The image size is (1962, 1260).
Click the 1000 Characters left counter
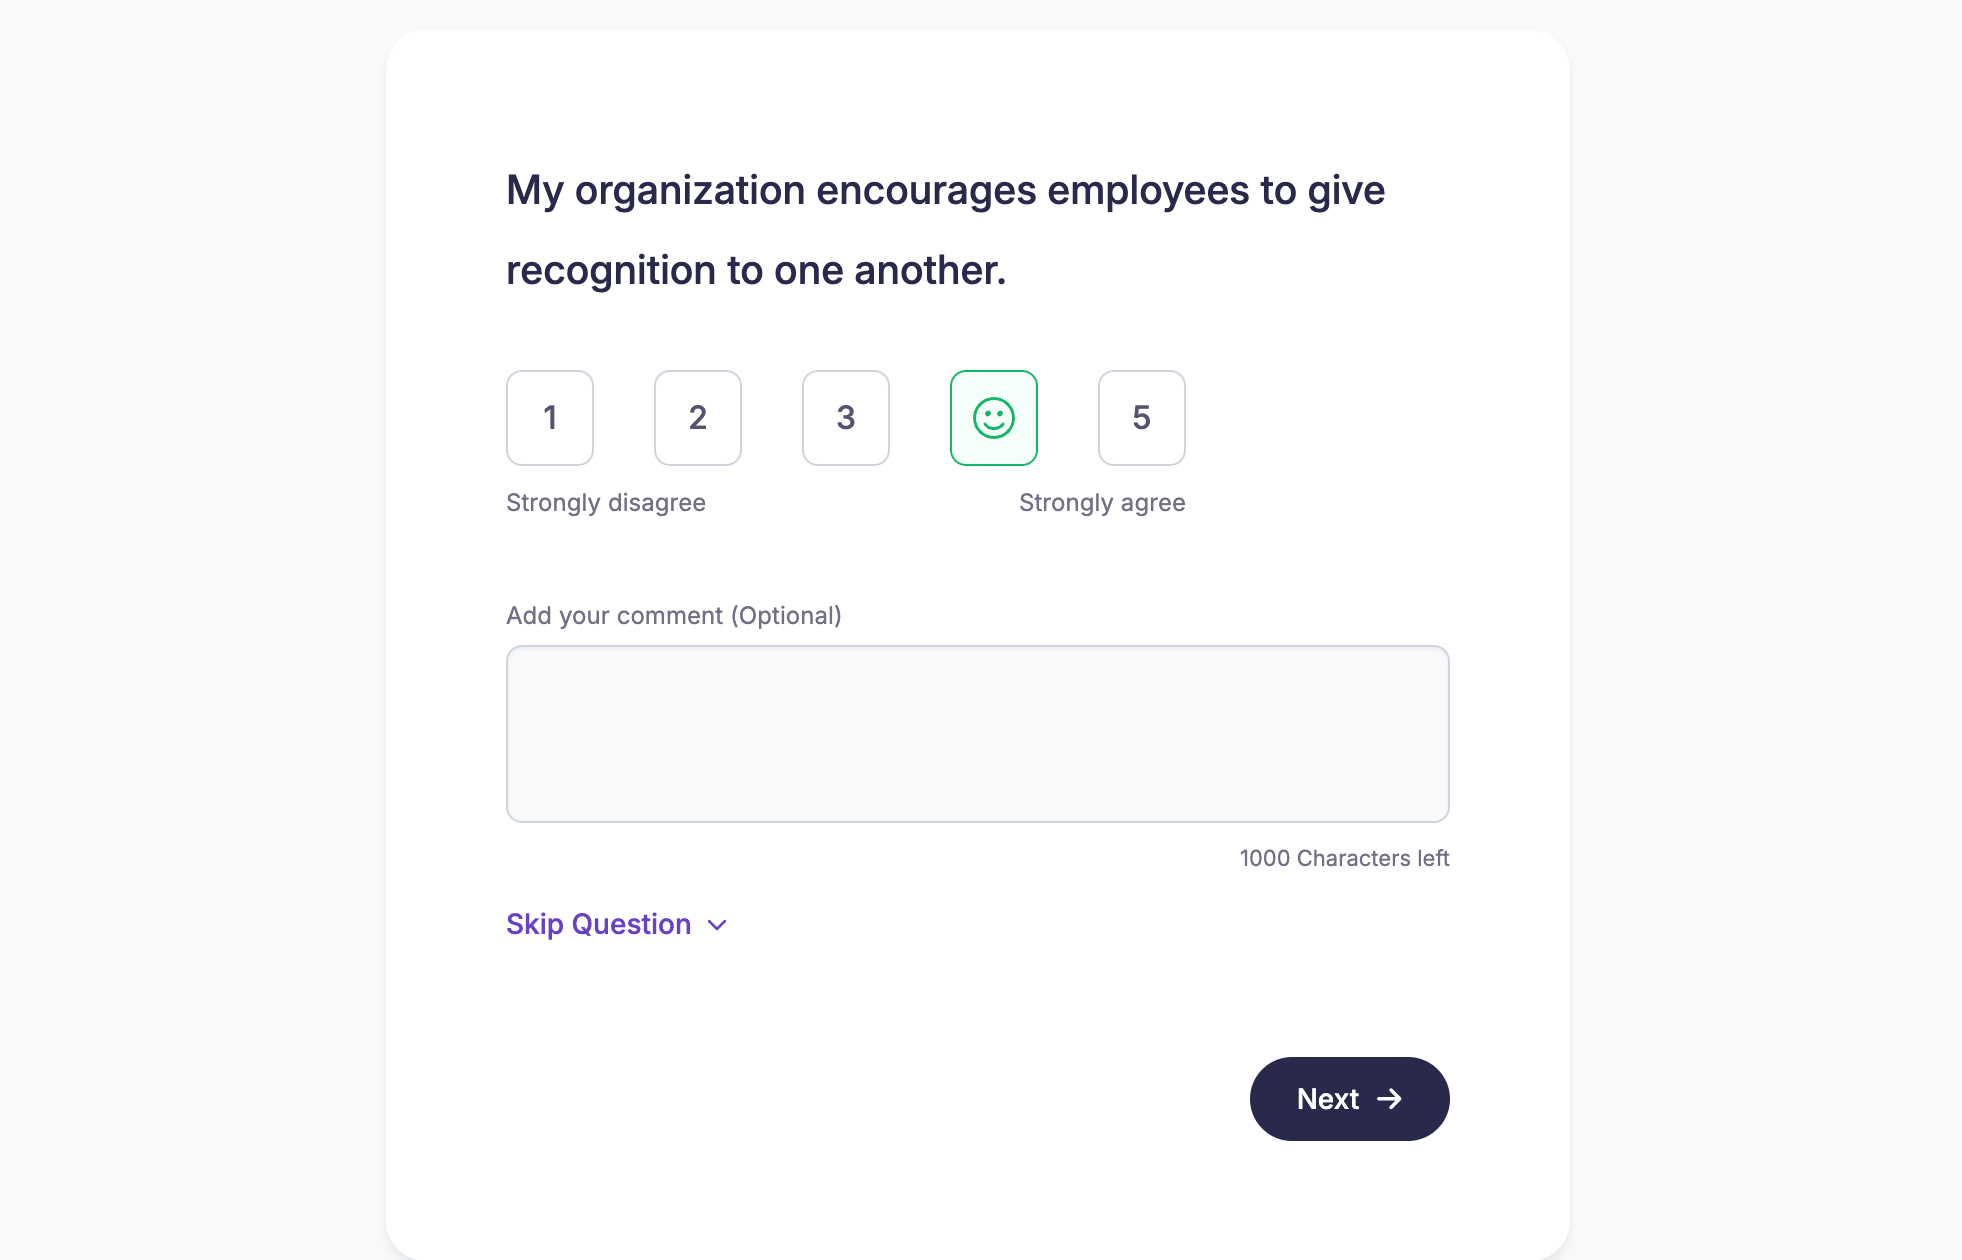click(x=1344, y=858)
